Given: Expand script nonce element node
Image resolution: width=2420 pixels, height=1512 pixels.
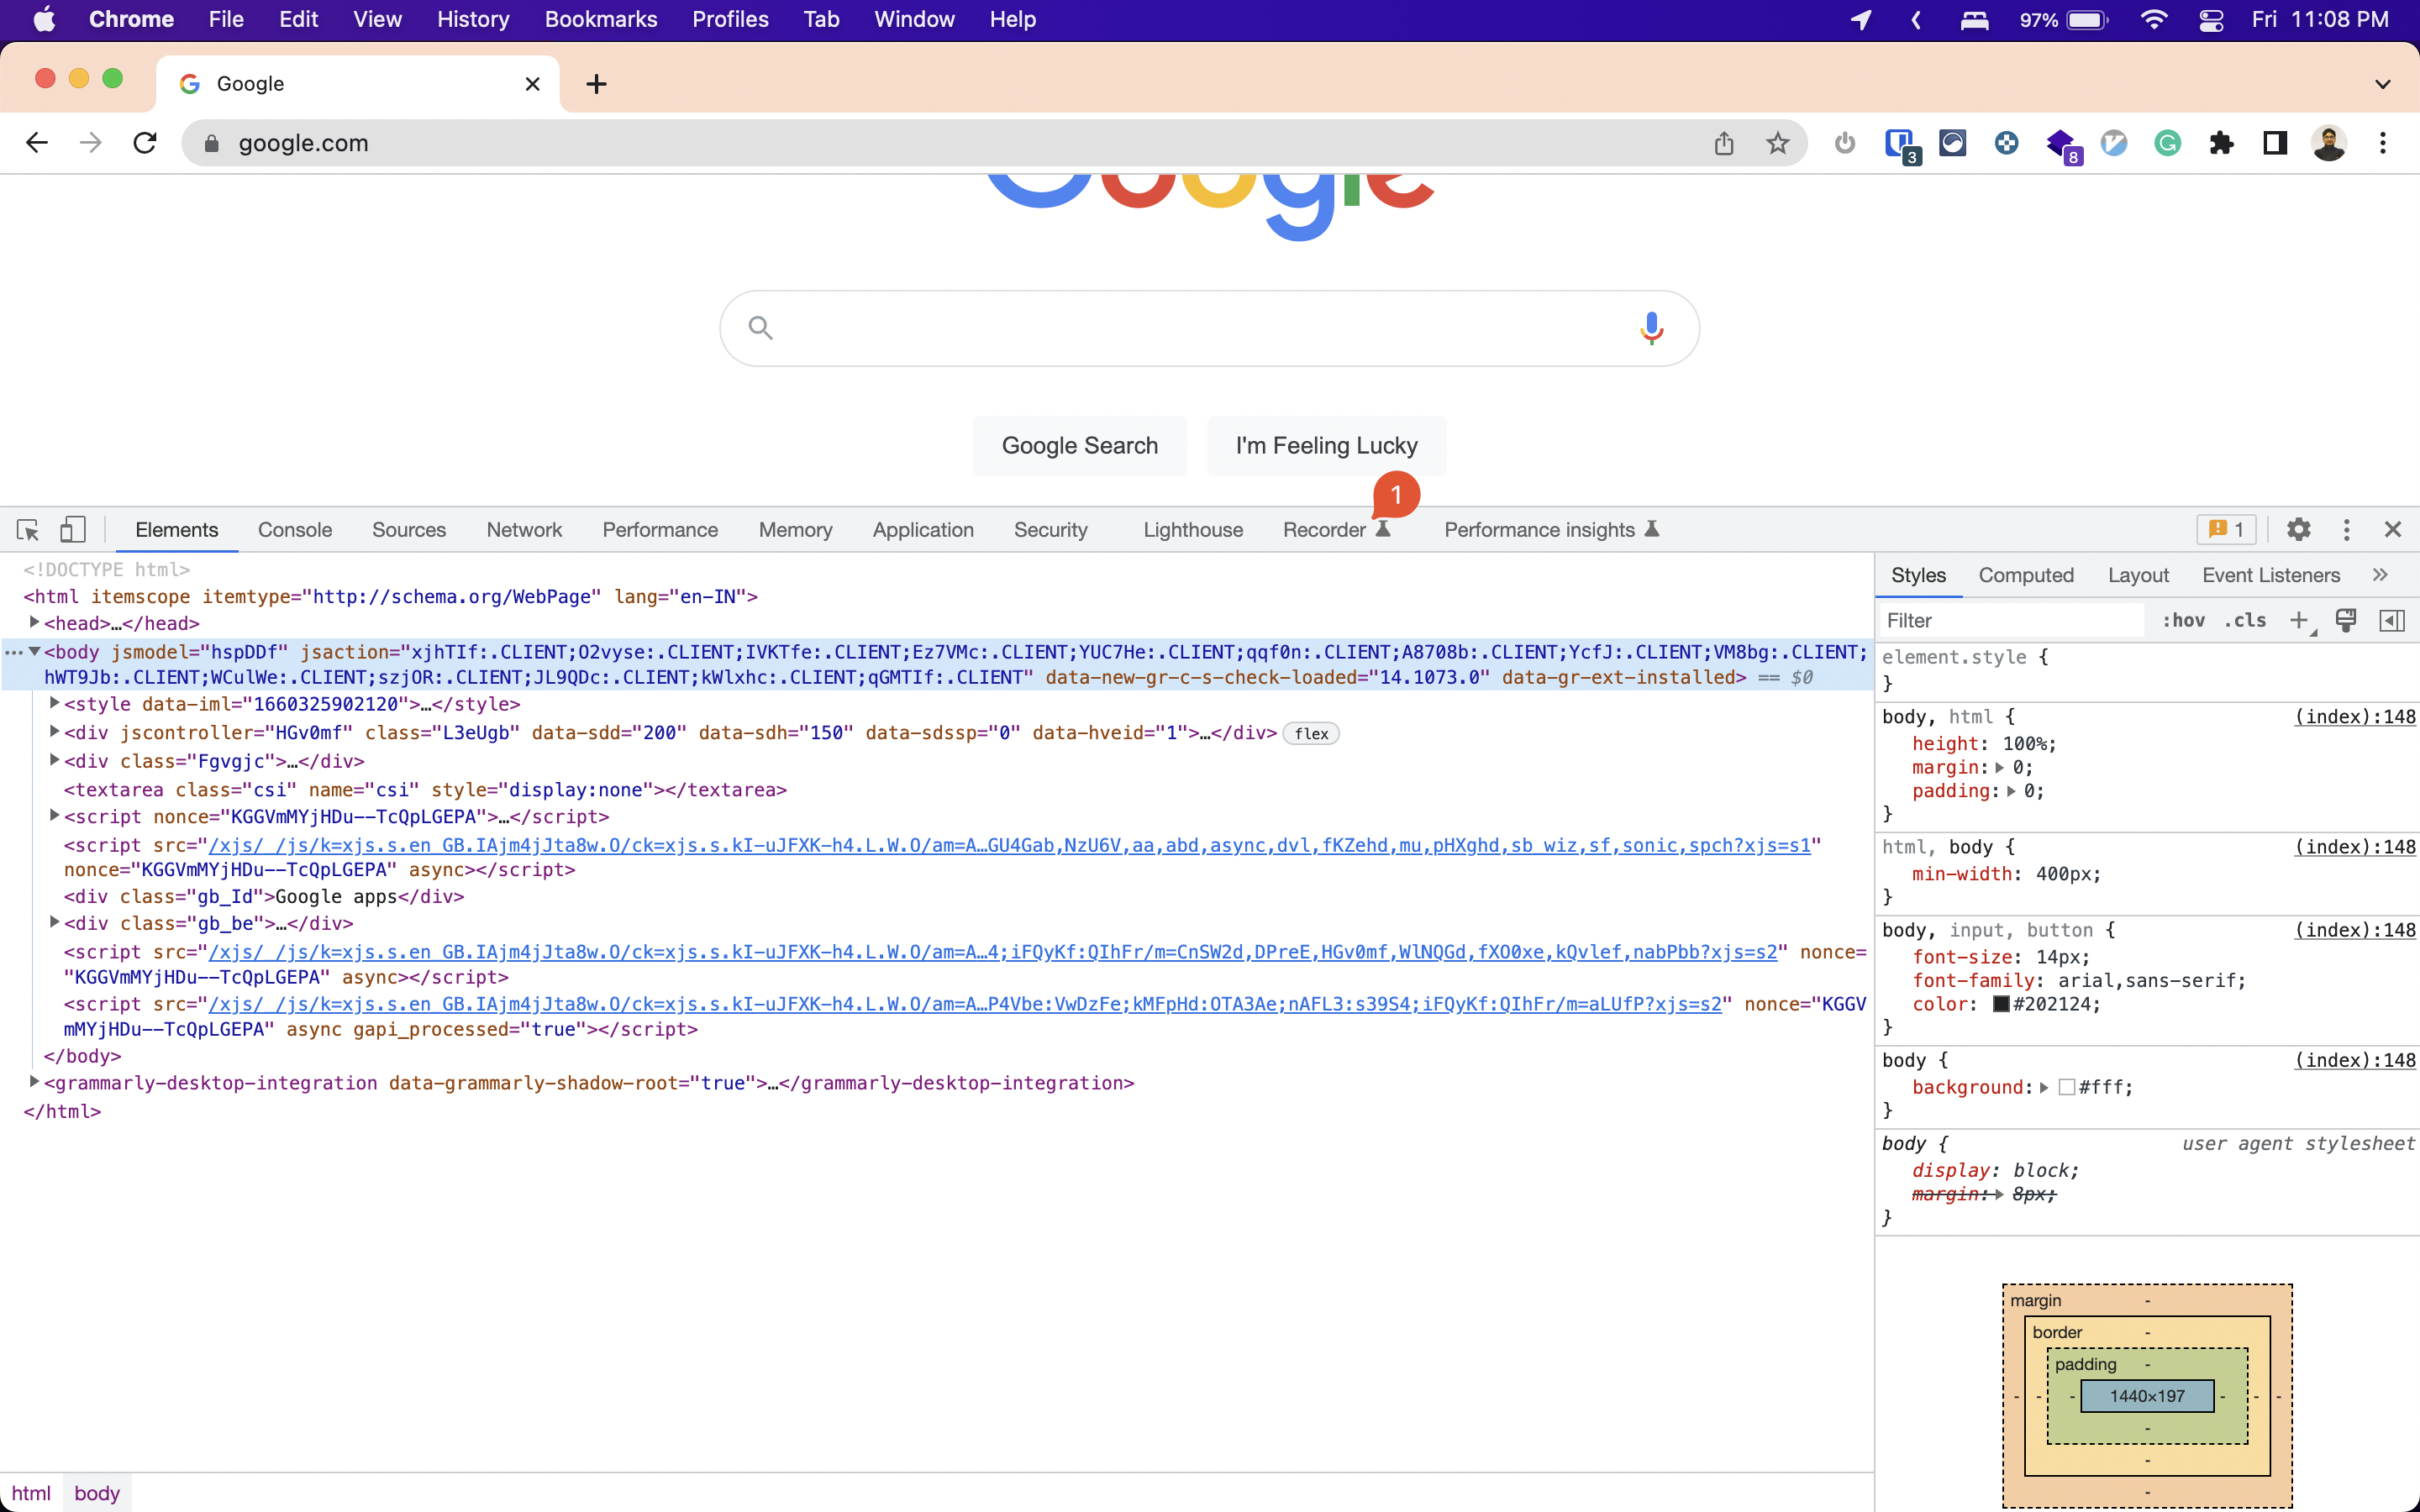Looking at the screenshot, I should pos(55,815).
